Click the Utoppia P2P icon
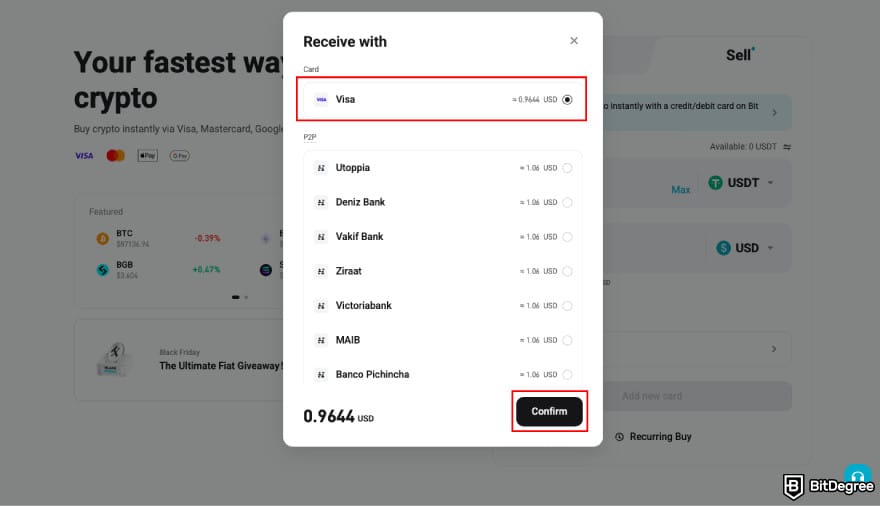 click(x=321, y=168)
